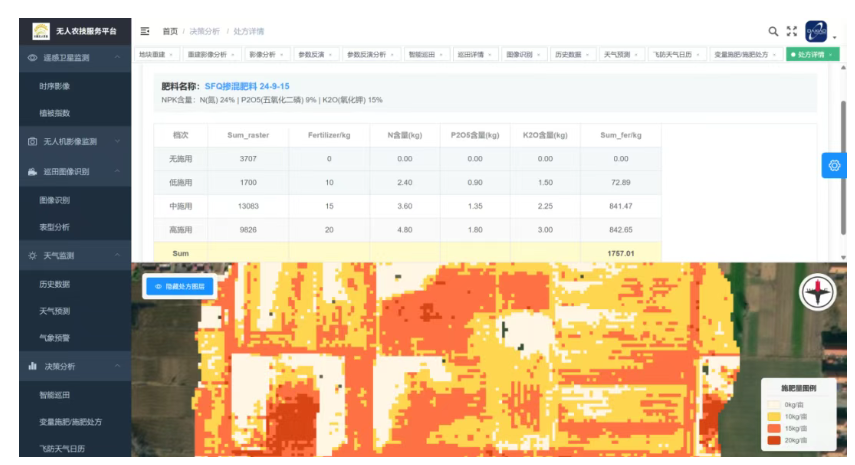Collapse the 天气监测 sidebar section
Screen dimensions: 855x465
click(118, 256)
